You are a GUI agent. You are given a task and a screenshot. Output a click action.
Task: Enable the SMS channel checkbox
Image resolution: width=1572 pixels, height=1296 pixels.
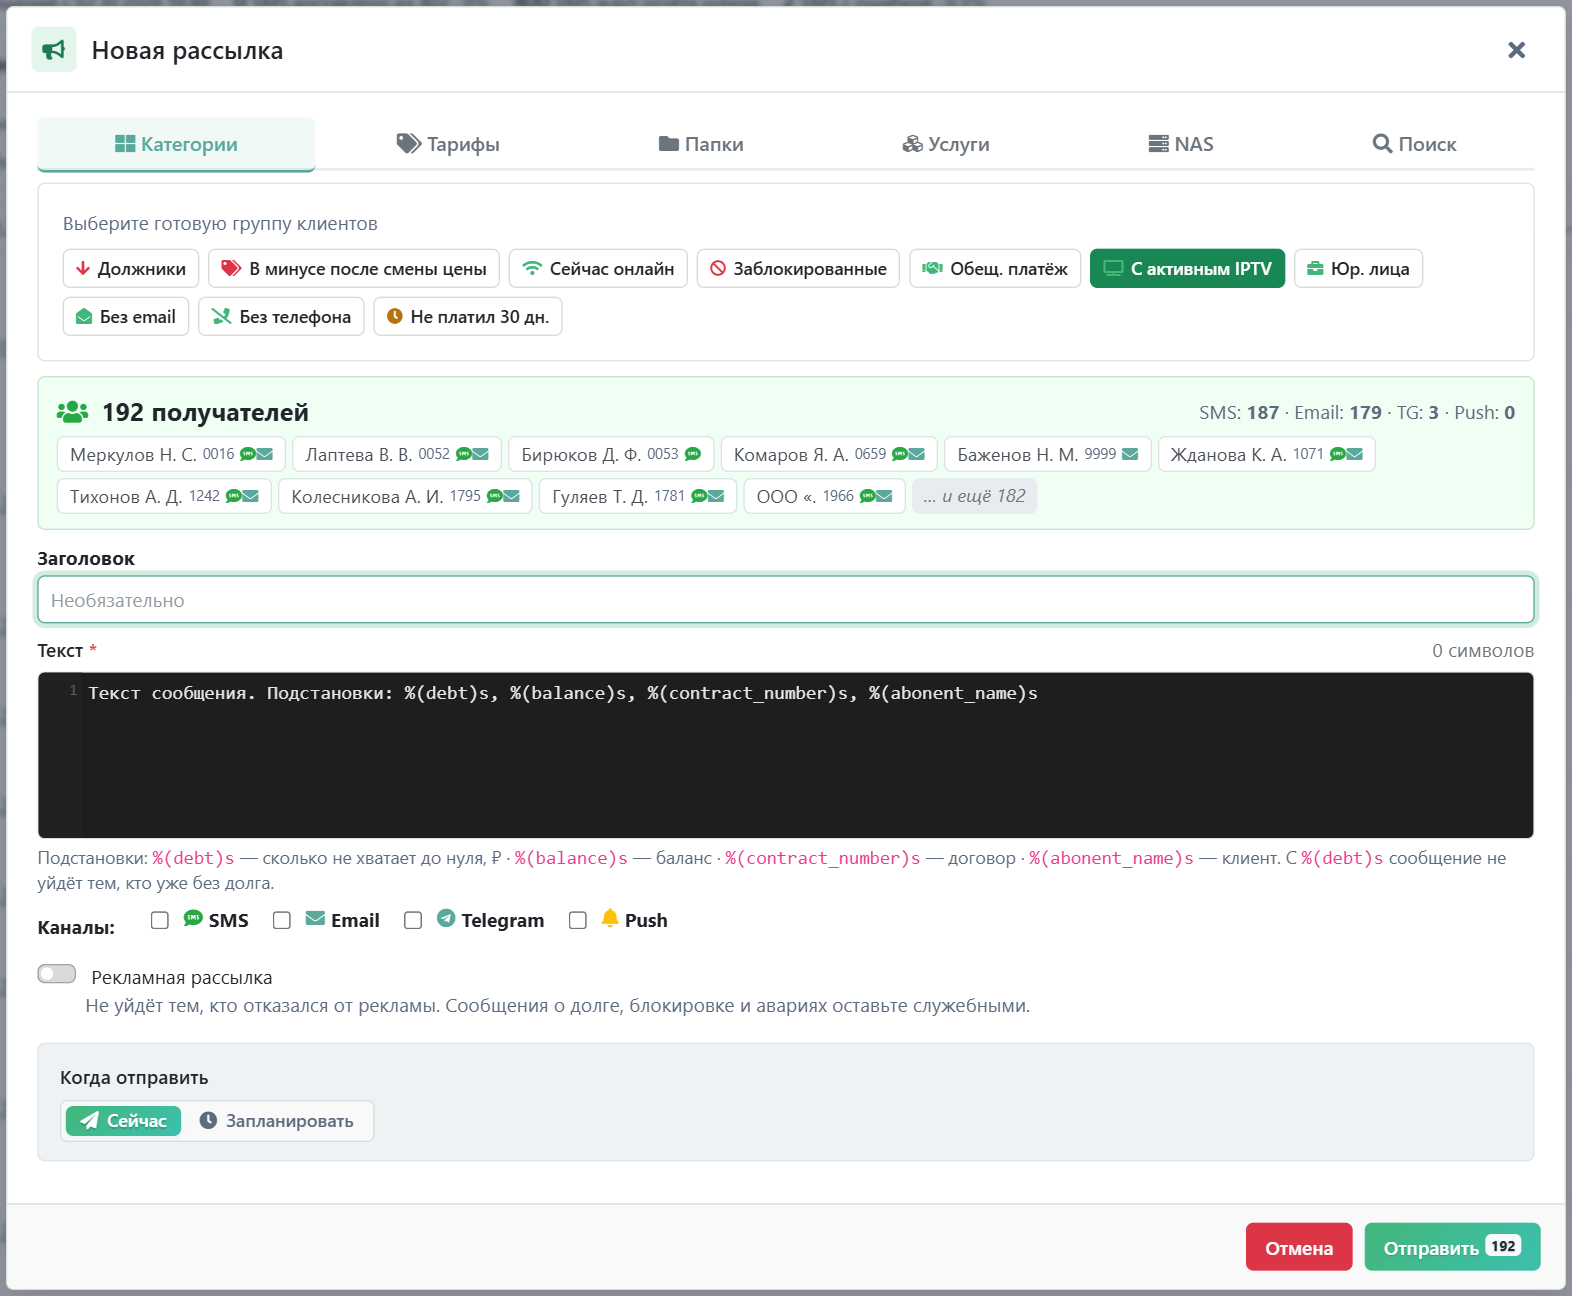click(x=160, y=920)
